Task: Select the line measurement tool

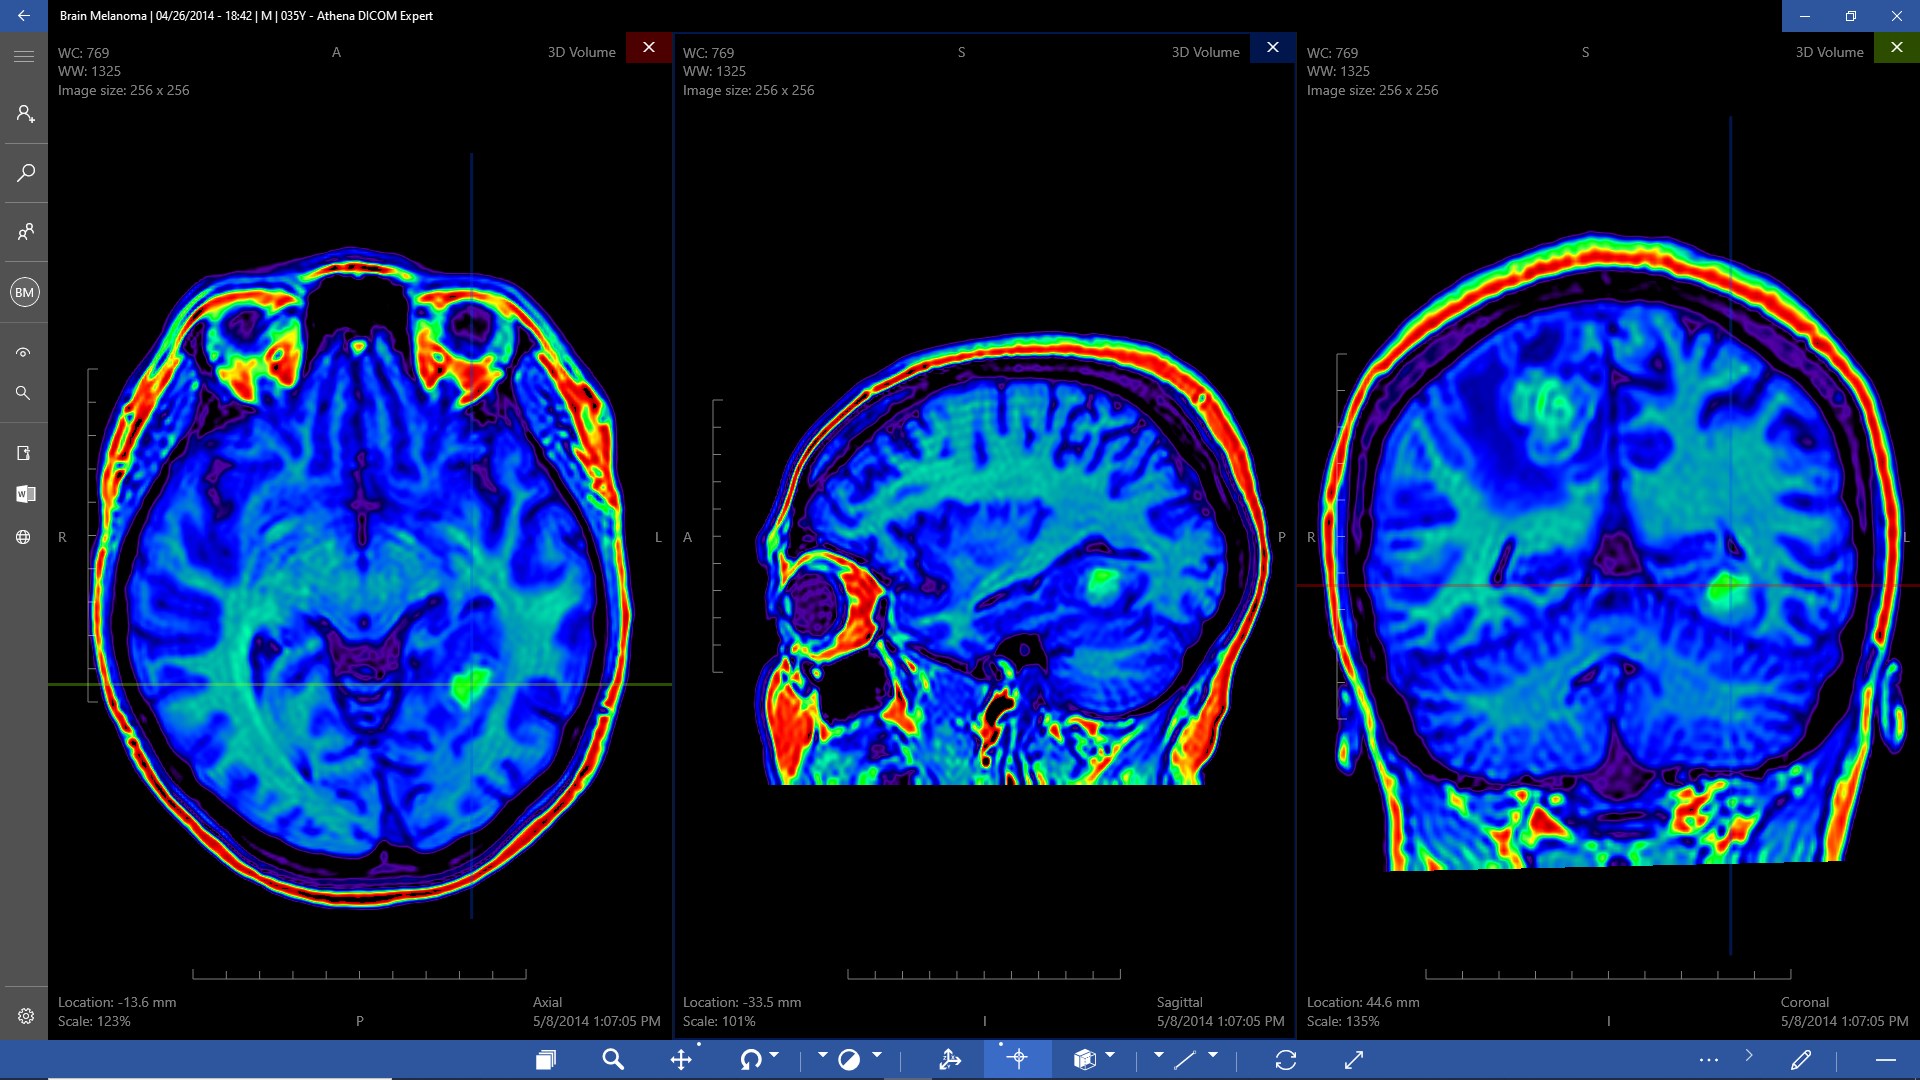Action: pos(1185,1060)
